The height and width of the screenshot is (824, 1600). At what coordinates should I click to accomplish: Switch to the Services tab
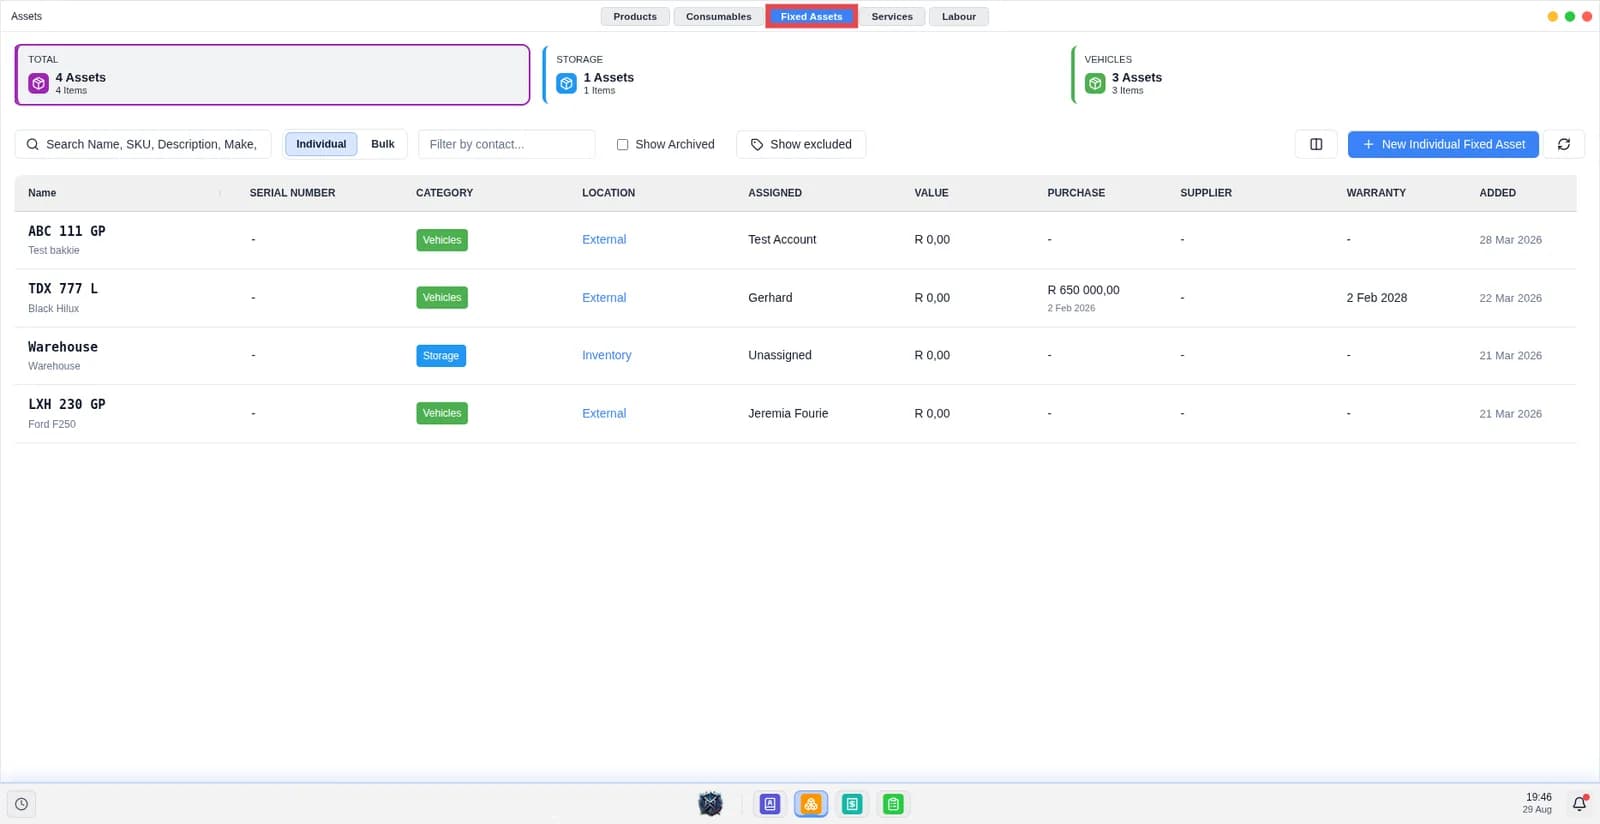click(x=892, y=16)
